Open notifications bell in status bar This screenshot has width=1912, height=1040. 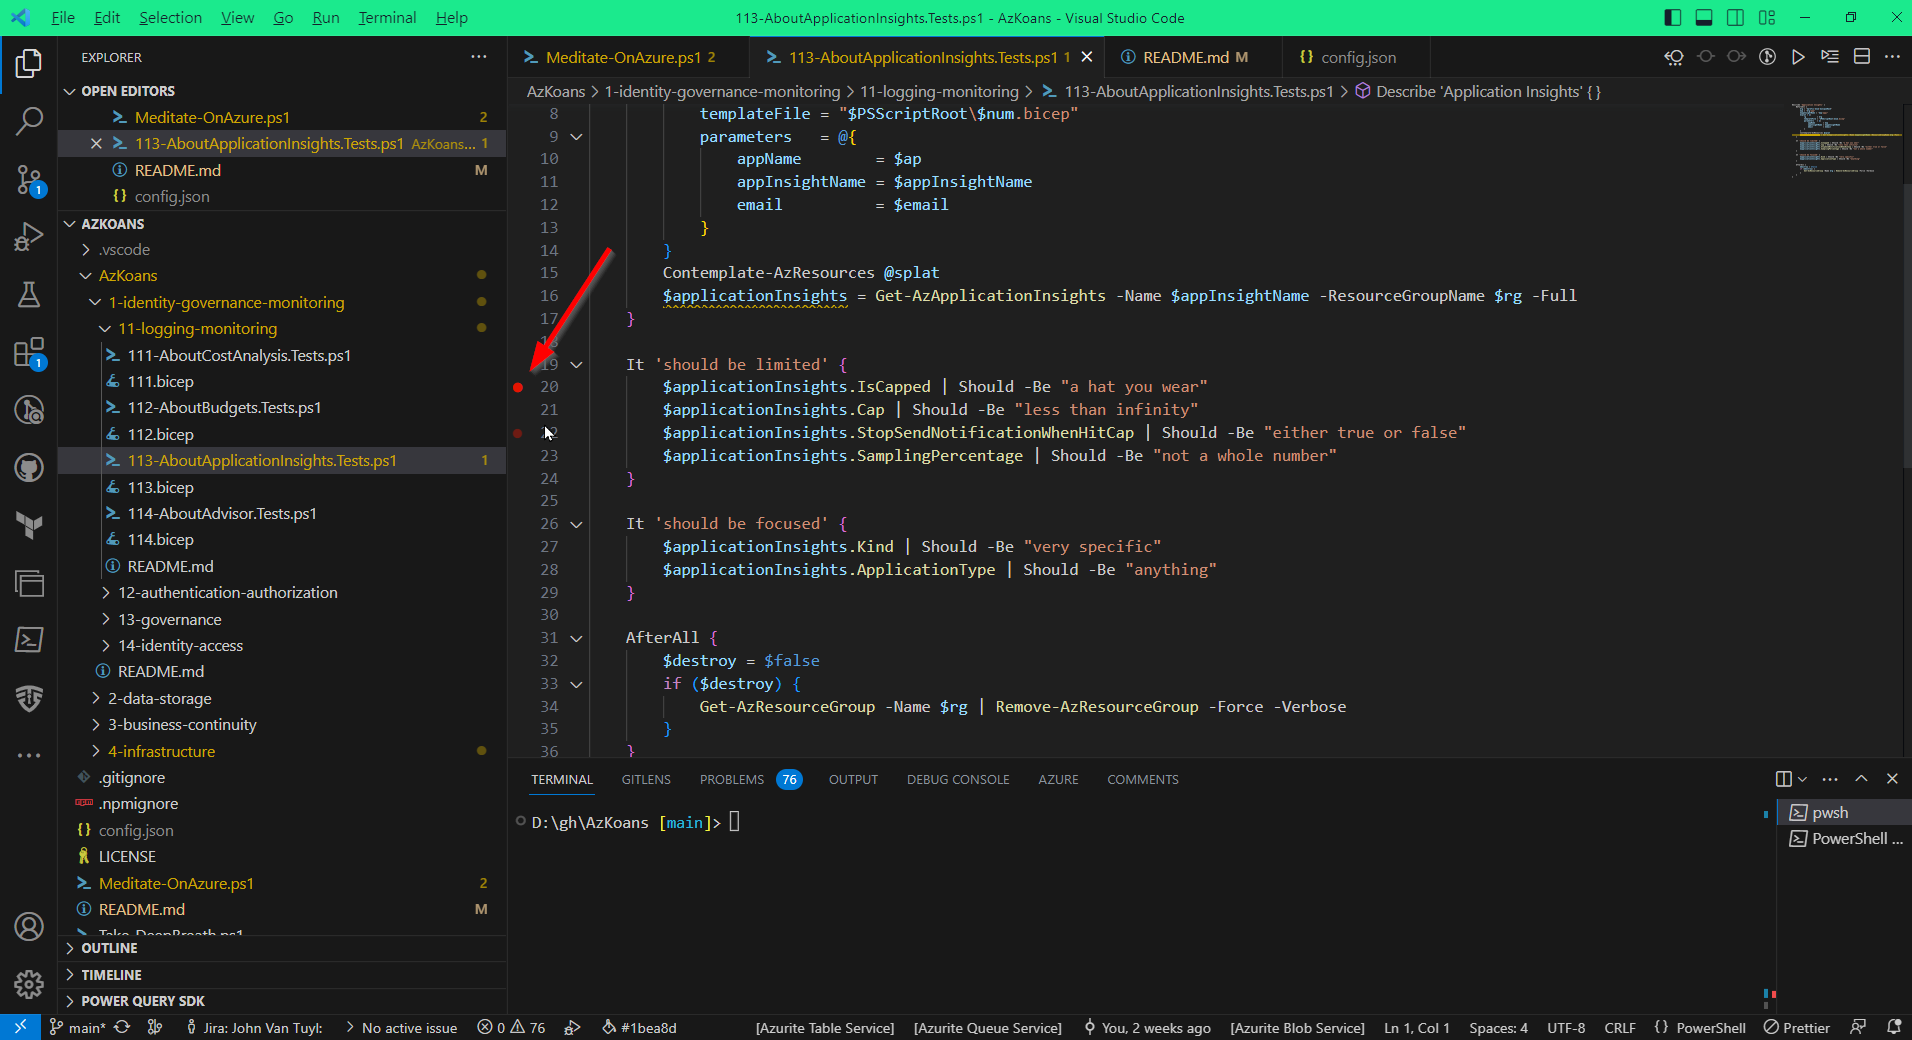pyautogui.click(x=1894, y=1027)
